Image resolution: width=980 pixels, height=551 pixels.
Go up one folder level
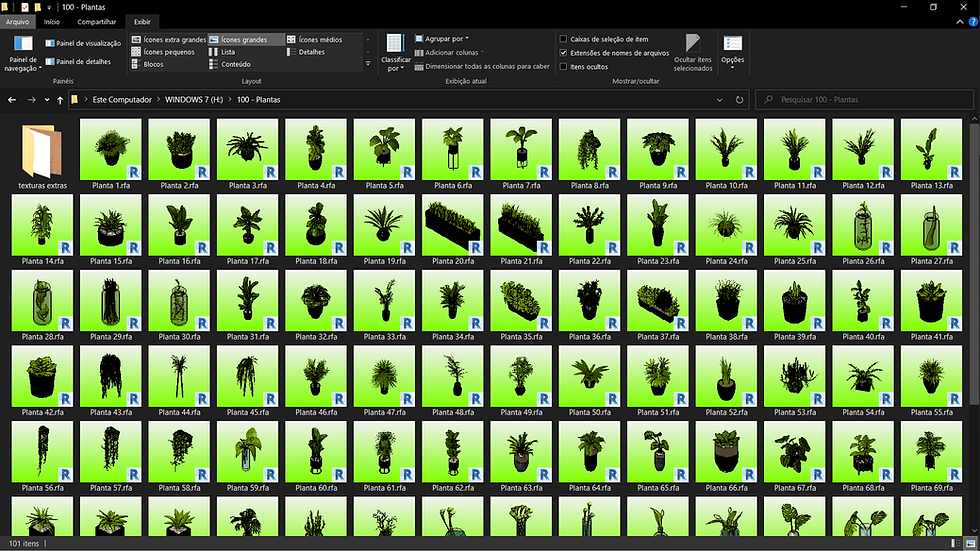point(60,100)
